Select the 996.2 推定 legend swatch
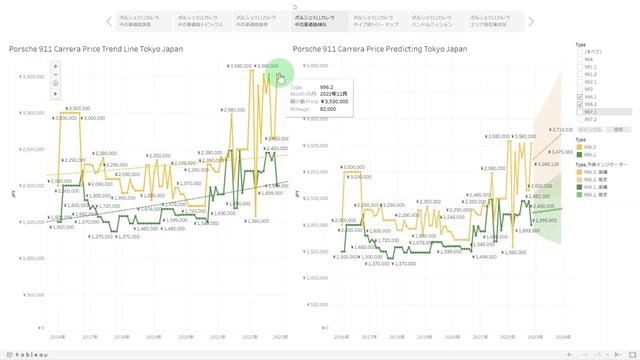 pyautogui.click(x=579, y=180)
